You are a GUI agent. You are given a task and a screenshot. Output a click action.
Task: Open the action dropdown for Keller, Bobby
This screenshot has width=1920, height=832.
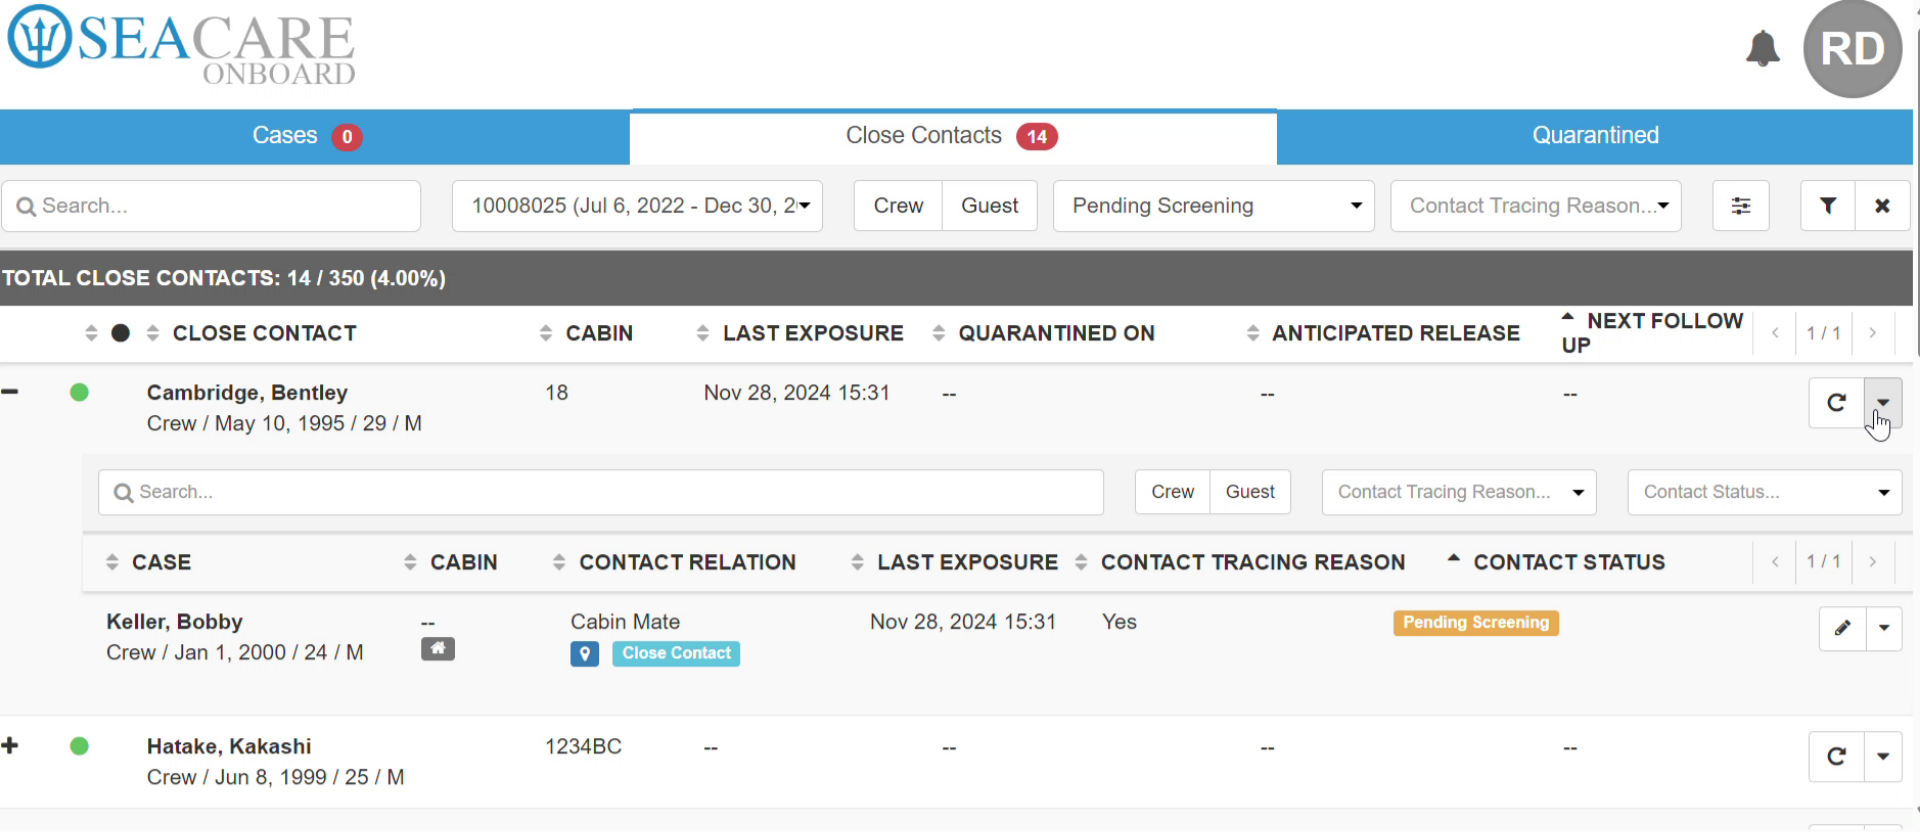pyautogui.click(x=1884, y=628)
